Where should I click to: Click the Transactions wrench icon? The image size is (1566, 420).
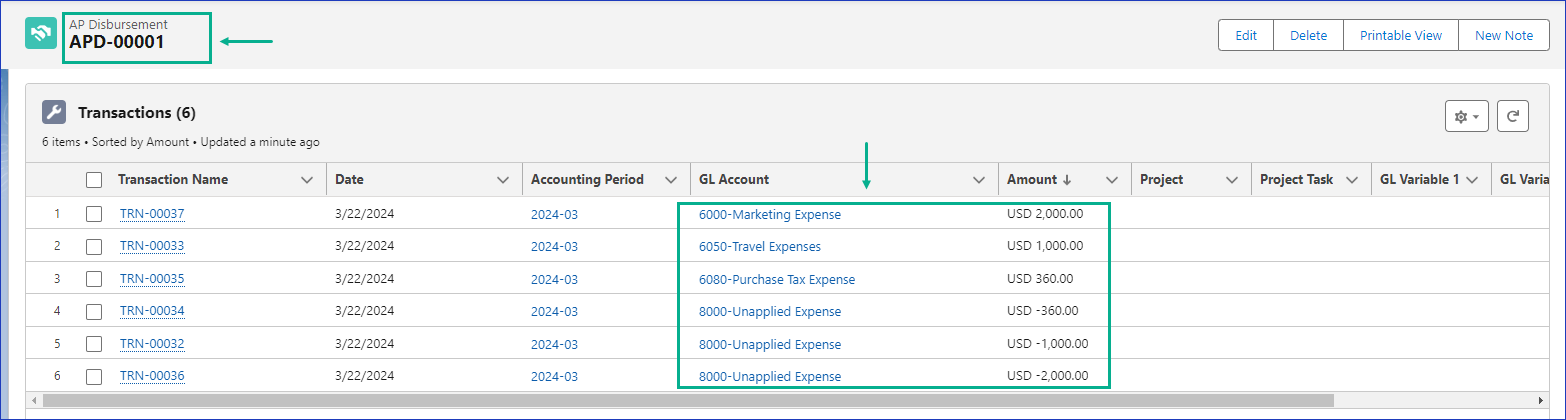tap(54, 112)
